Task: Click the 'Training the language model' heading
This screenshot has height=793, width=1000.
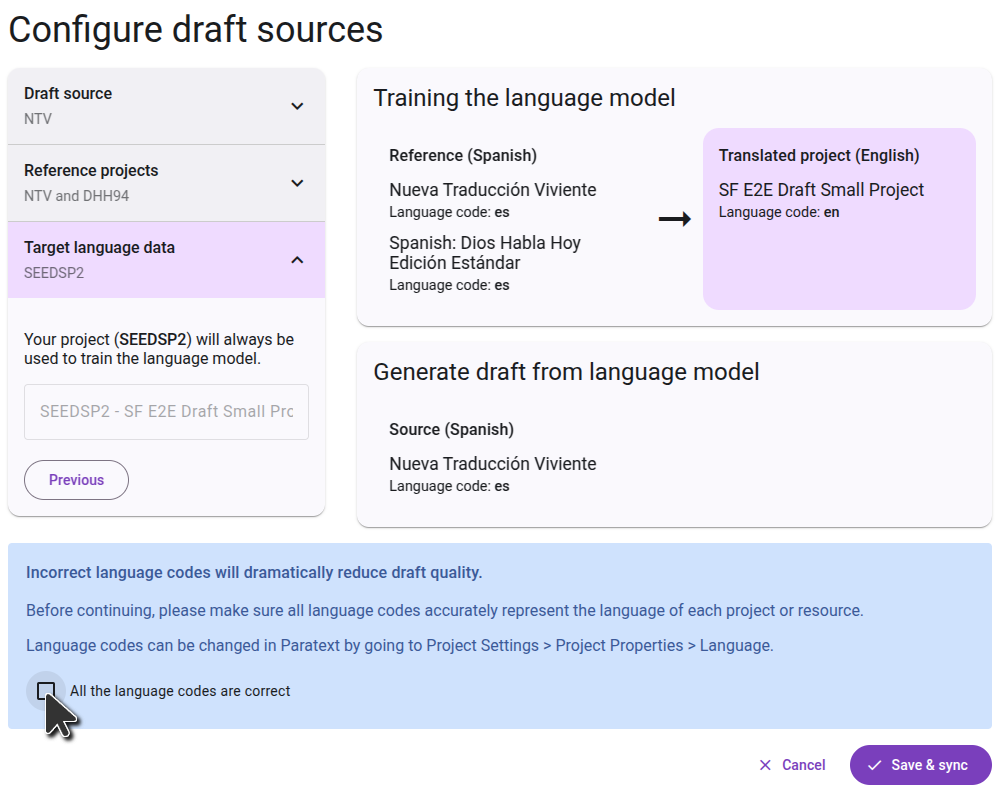Action: click(524, 98)
